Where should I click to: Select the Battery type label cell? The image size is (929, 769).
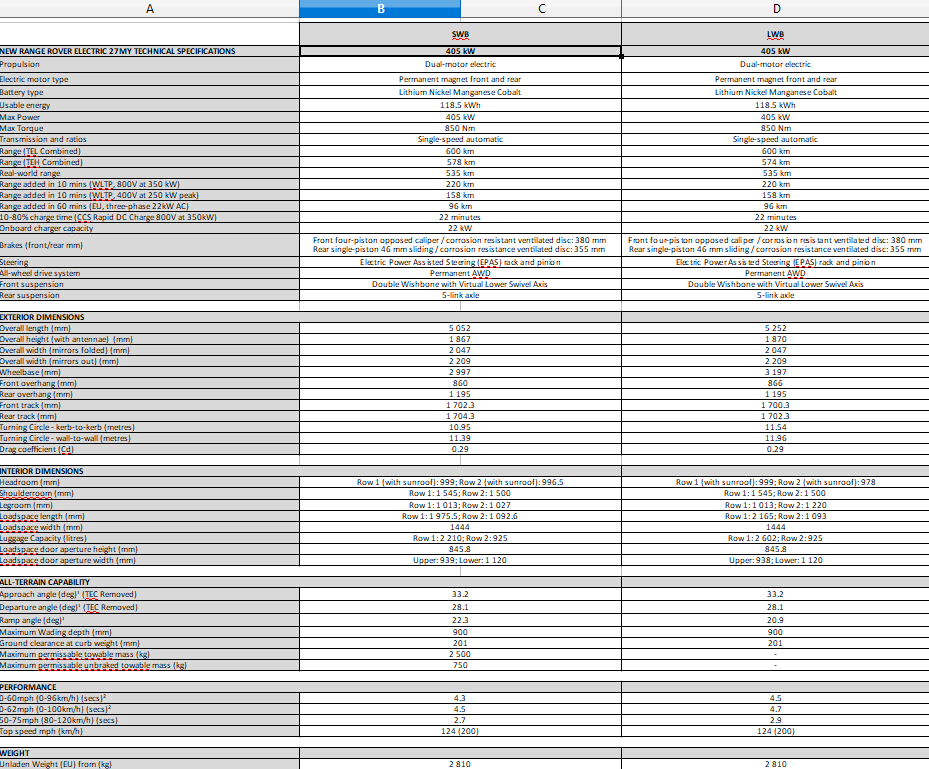[149, 92]
